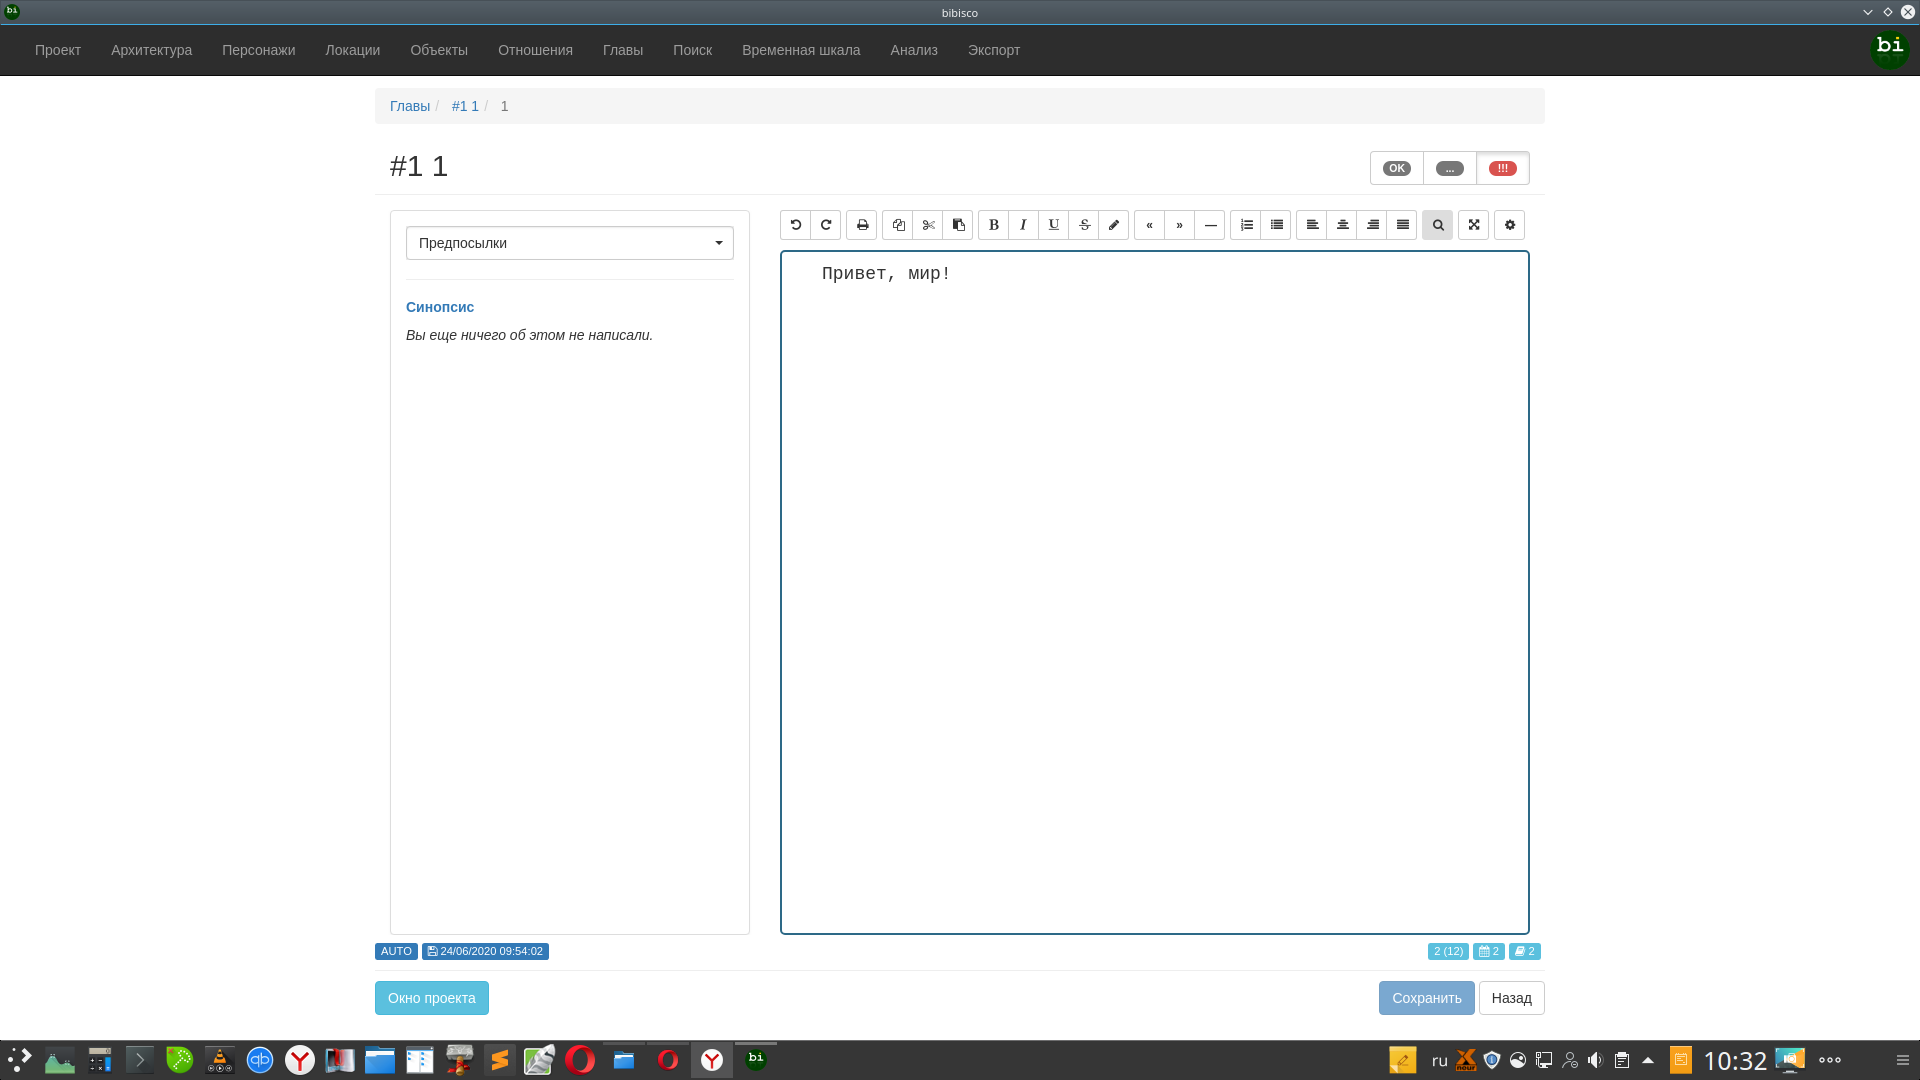Image resolution: width=1920 pixels, height=1080 pixels.
Task: Click the undo icon in editor toolbar
Action: (796, 225)
